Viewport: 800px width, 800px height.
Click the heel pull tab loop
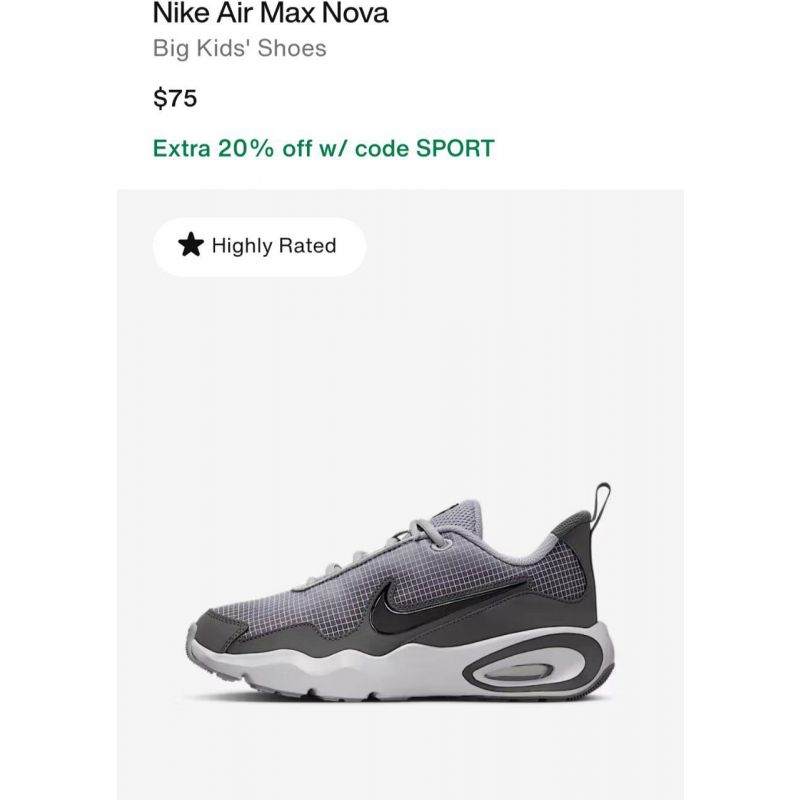click(x=602, y=506)
